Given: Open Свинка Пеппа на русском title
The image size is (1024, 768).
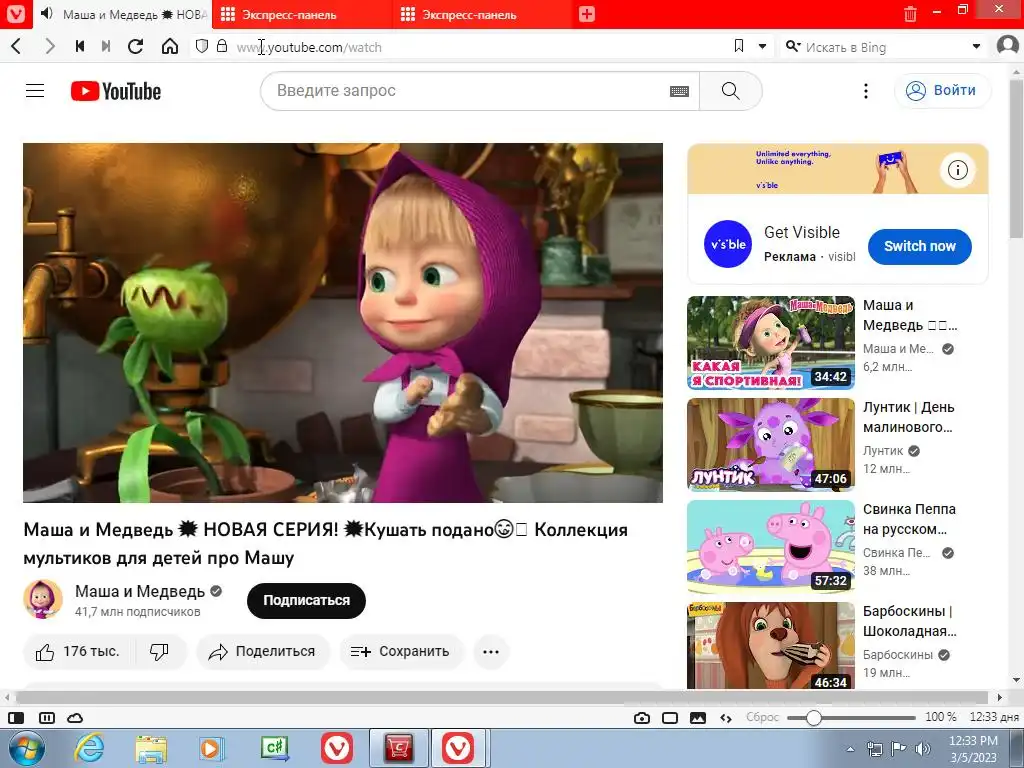Looking at the screenshot, I should 909,519.
